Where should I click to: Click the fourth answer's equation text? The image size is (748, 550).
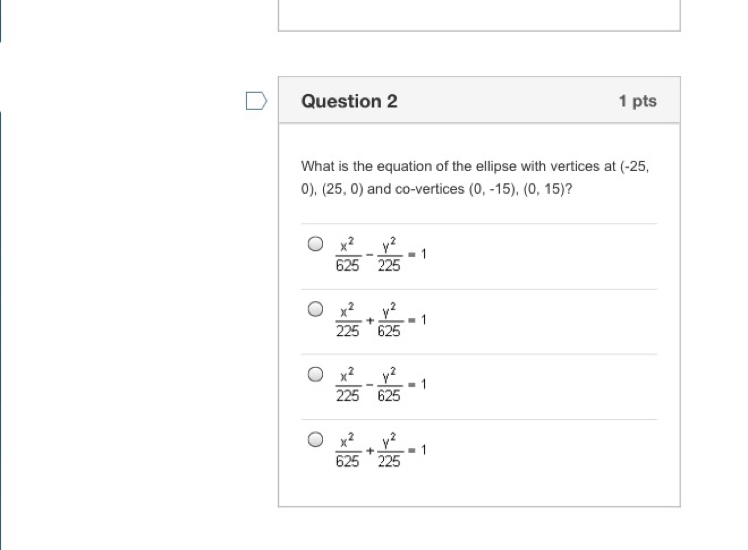pyautogui.click(x=381, y=450)
